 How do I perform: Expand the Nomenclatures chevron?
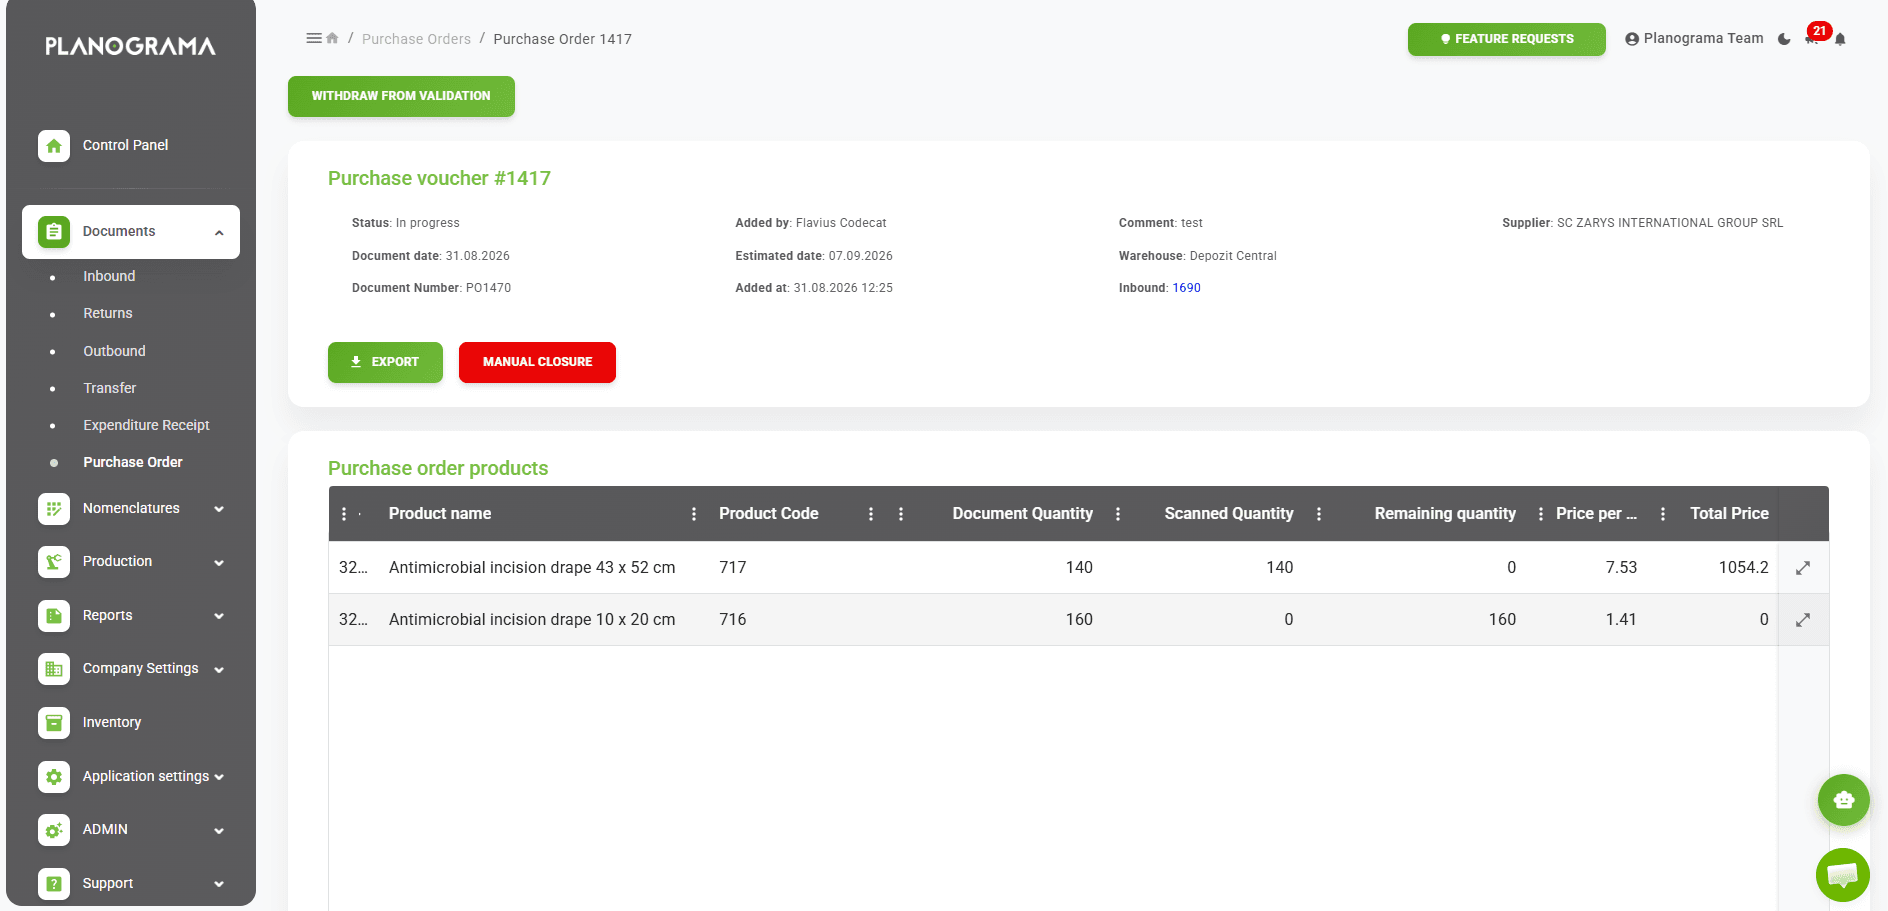219,509
